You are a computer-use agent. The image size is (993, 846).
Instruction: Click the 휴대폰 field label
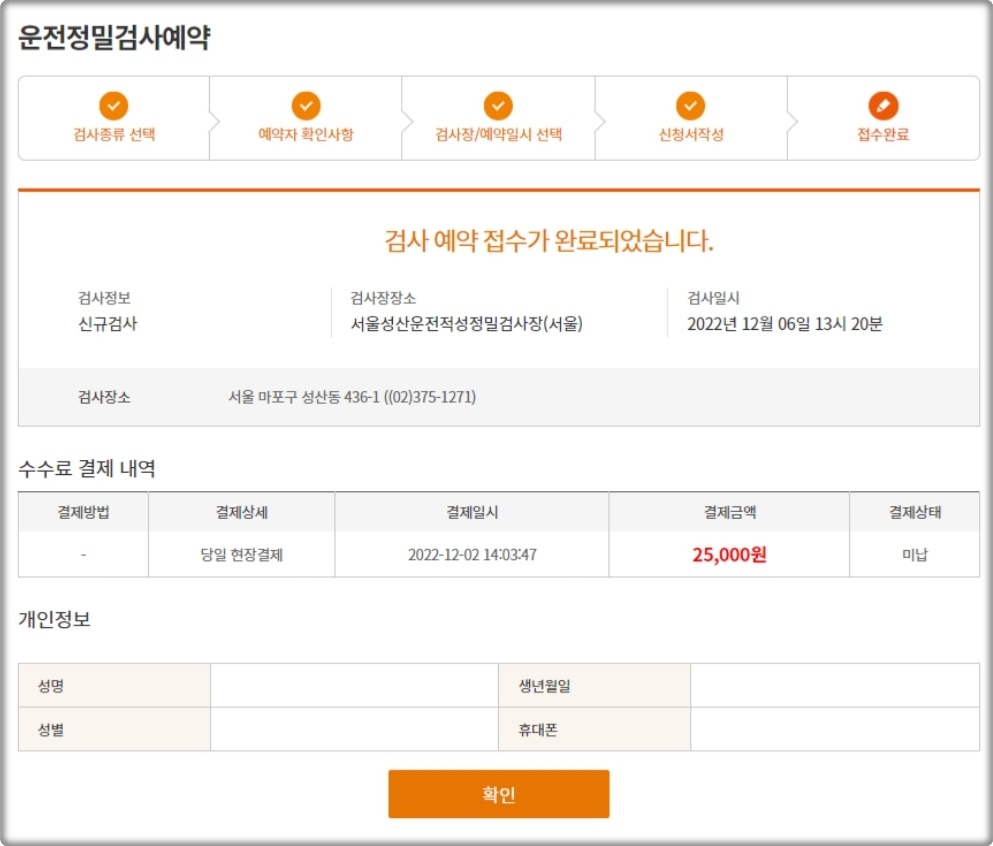(538, 729)
